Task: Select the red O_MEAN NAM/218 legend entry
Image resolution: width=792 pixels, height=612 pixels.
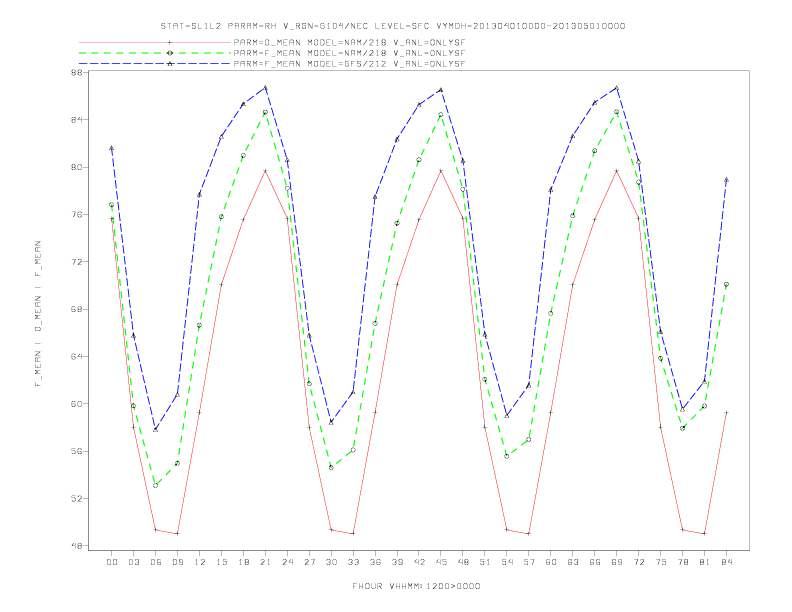Action: click(272, 42)
